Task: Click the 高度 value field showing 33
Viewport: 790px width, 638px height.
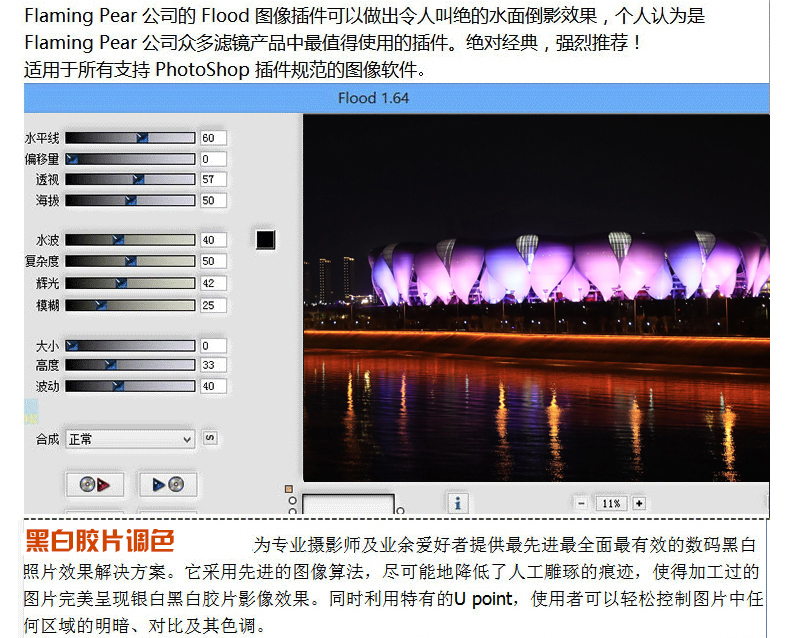Action: pos(213,364)
